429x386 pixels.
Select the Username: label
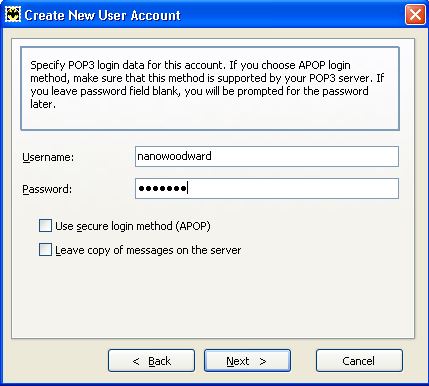pyautogui.click(x=48, y=157)
